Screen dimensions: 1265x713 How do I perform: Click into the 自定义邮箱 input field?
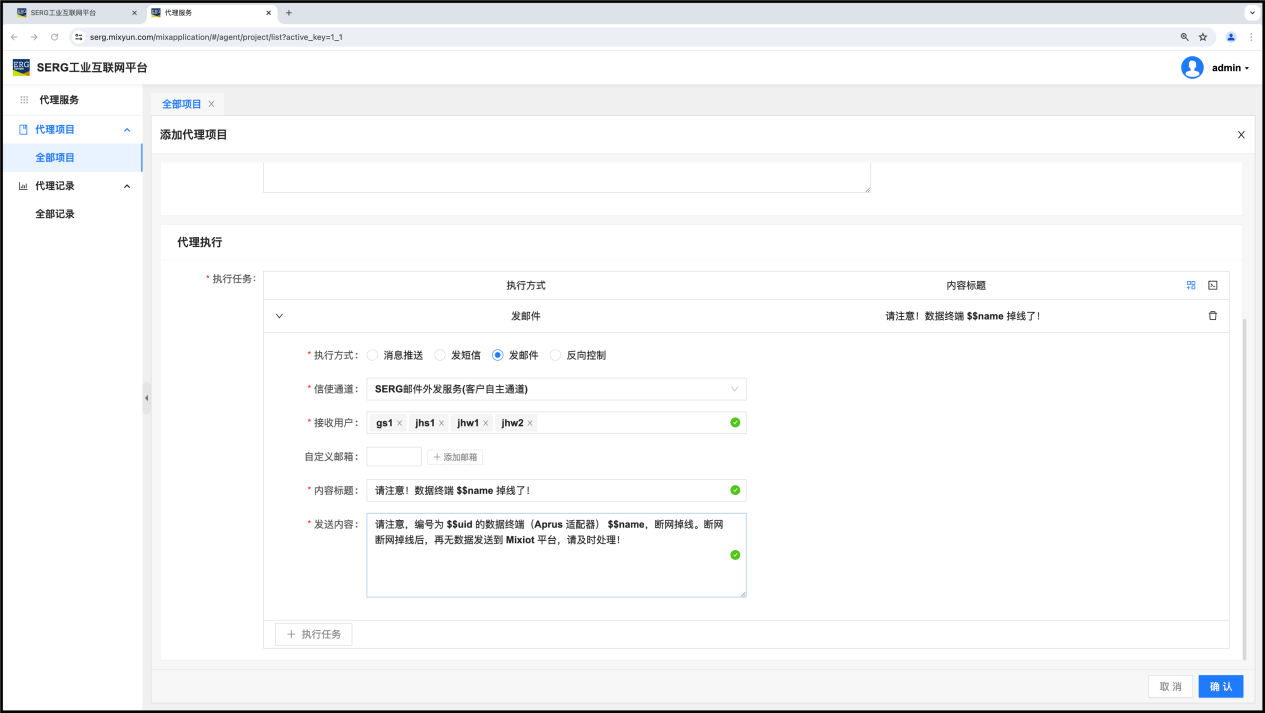point(394,457)
